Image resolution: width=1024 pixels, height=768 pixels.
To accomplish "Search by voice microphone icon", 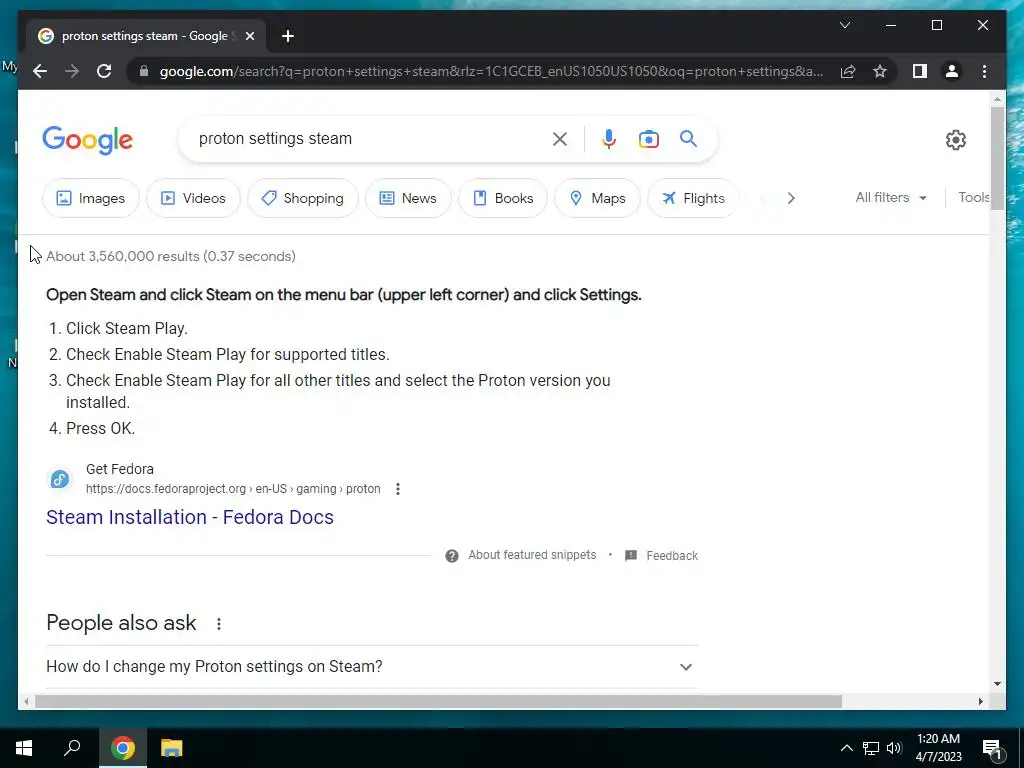I will point(609,138).
